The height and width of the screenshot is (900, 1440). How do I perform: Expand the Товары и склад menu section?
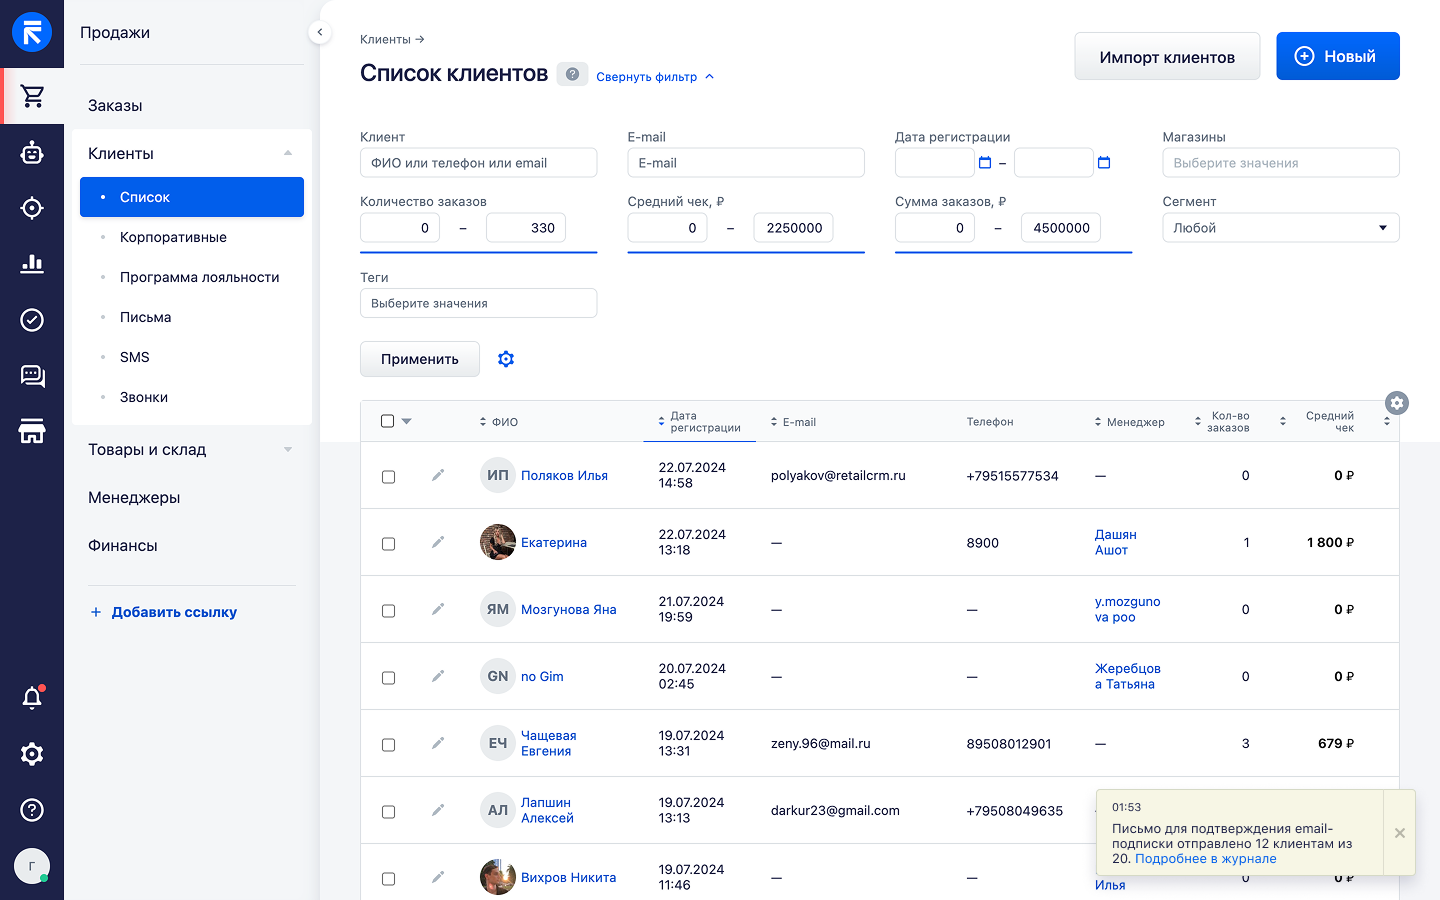point(190,450)
